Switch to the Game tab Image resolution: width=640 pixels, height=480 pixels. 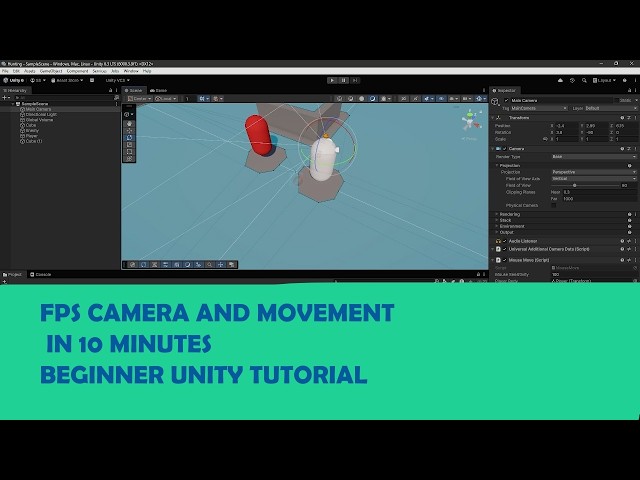(158, 91)
